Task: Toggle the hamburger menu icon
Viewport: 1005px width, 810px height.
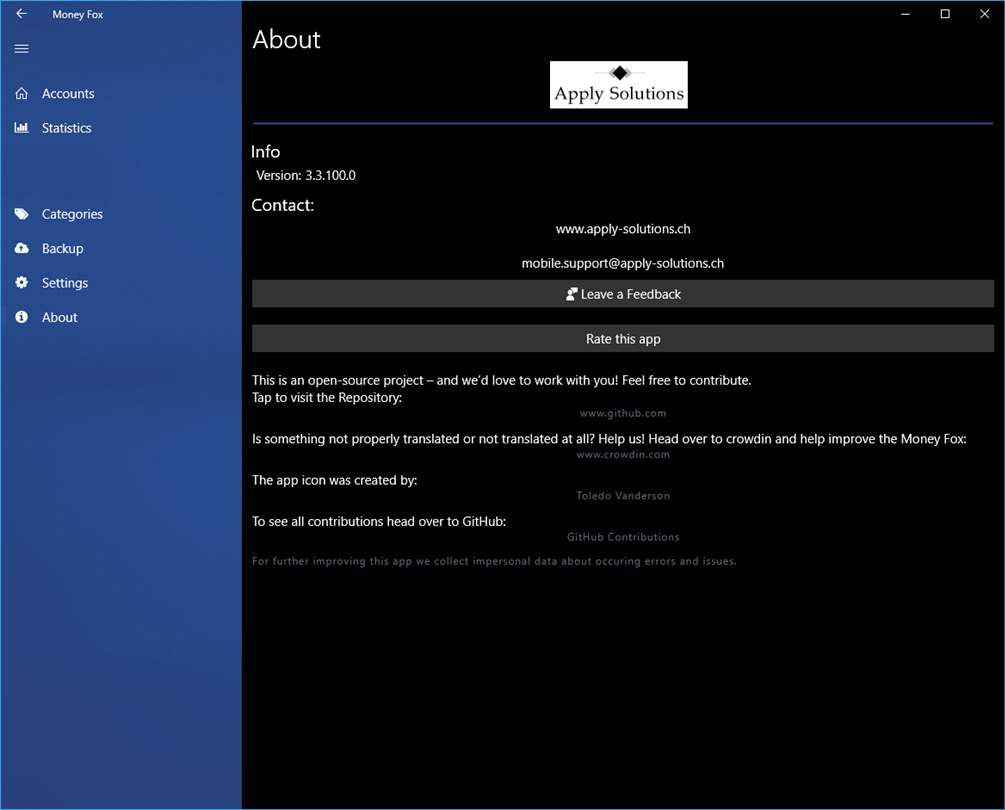Action: point(21,49)
